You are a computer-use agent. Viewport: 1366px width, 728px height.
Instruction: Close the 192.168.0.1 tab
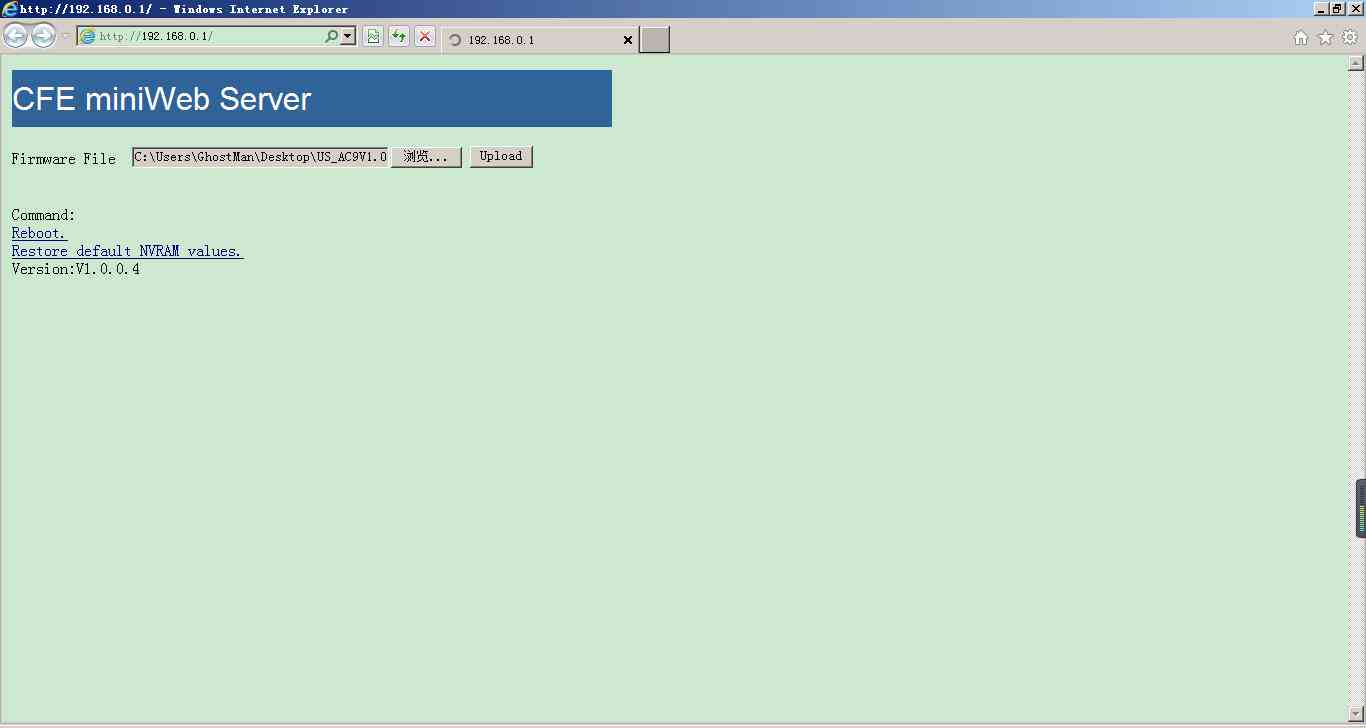[628, 40]
